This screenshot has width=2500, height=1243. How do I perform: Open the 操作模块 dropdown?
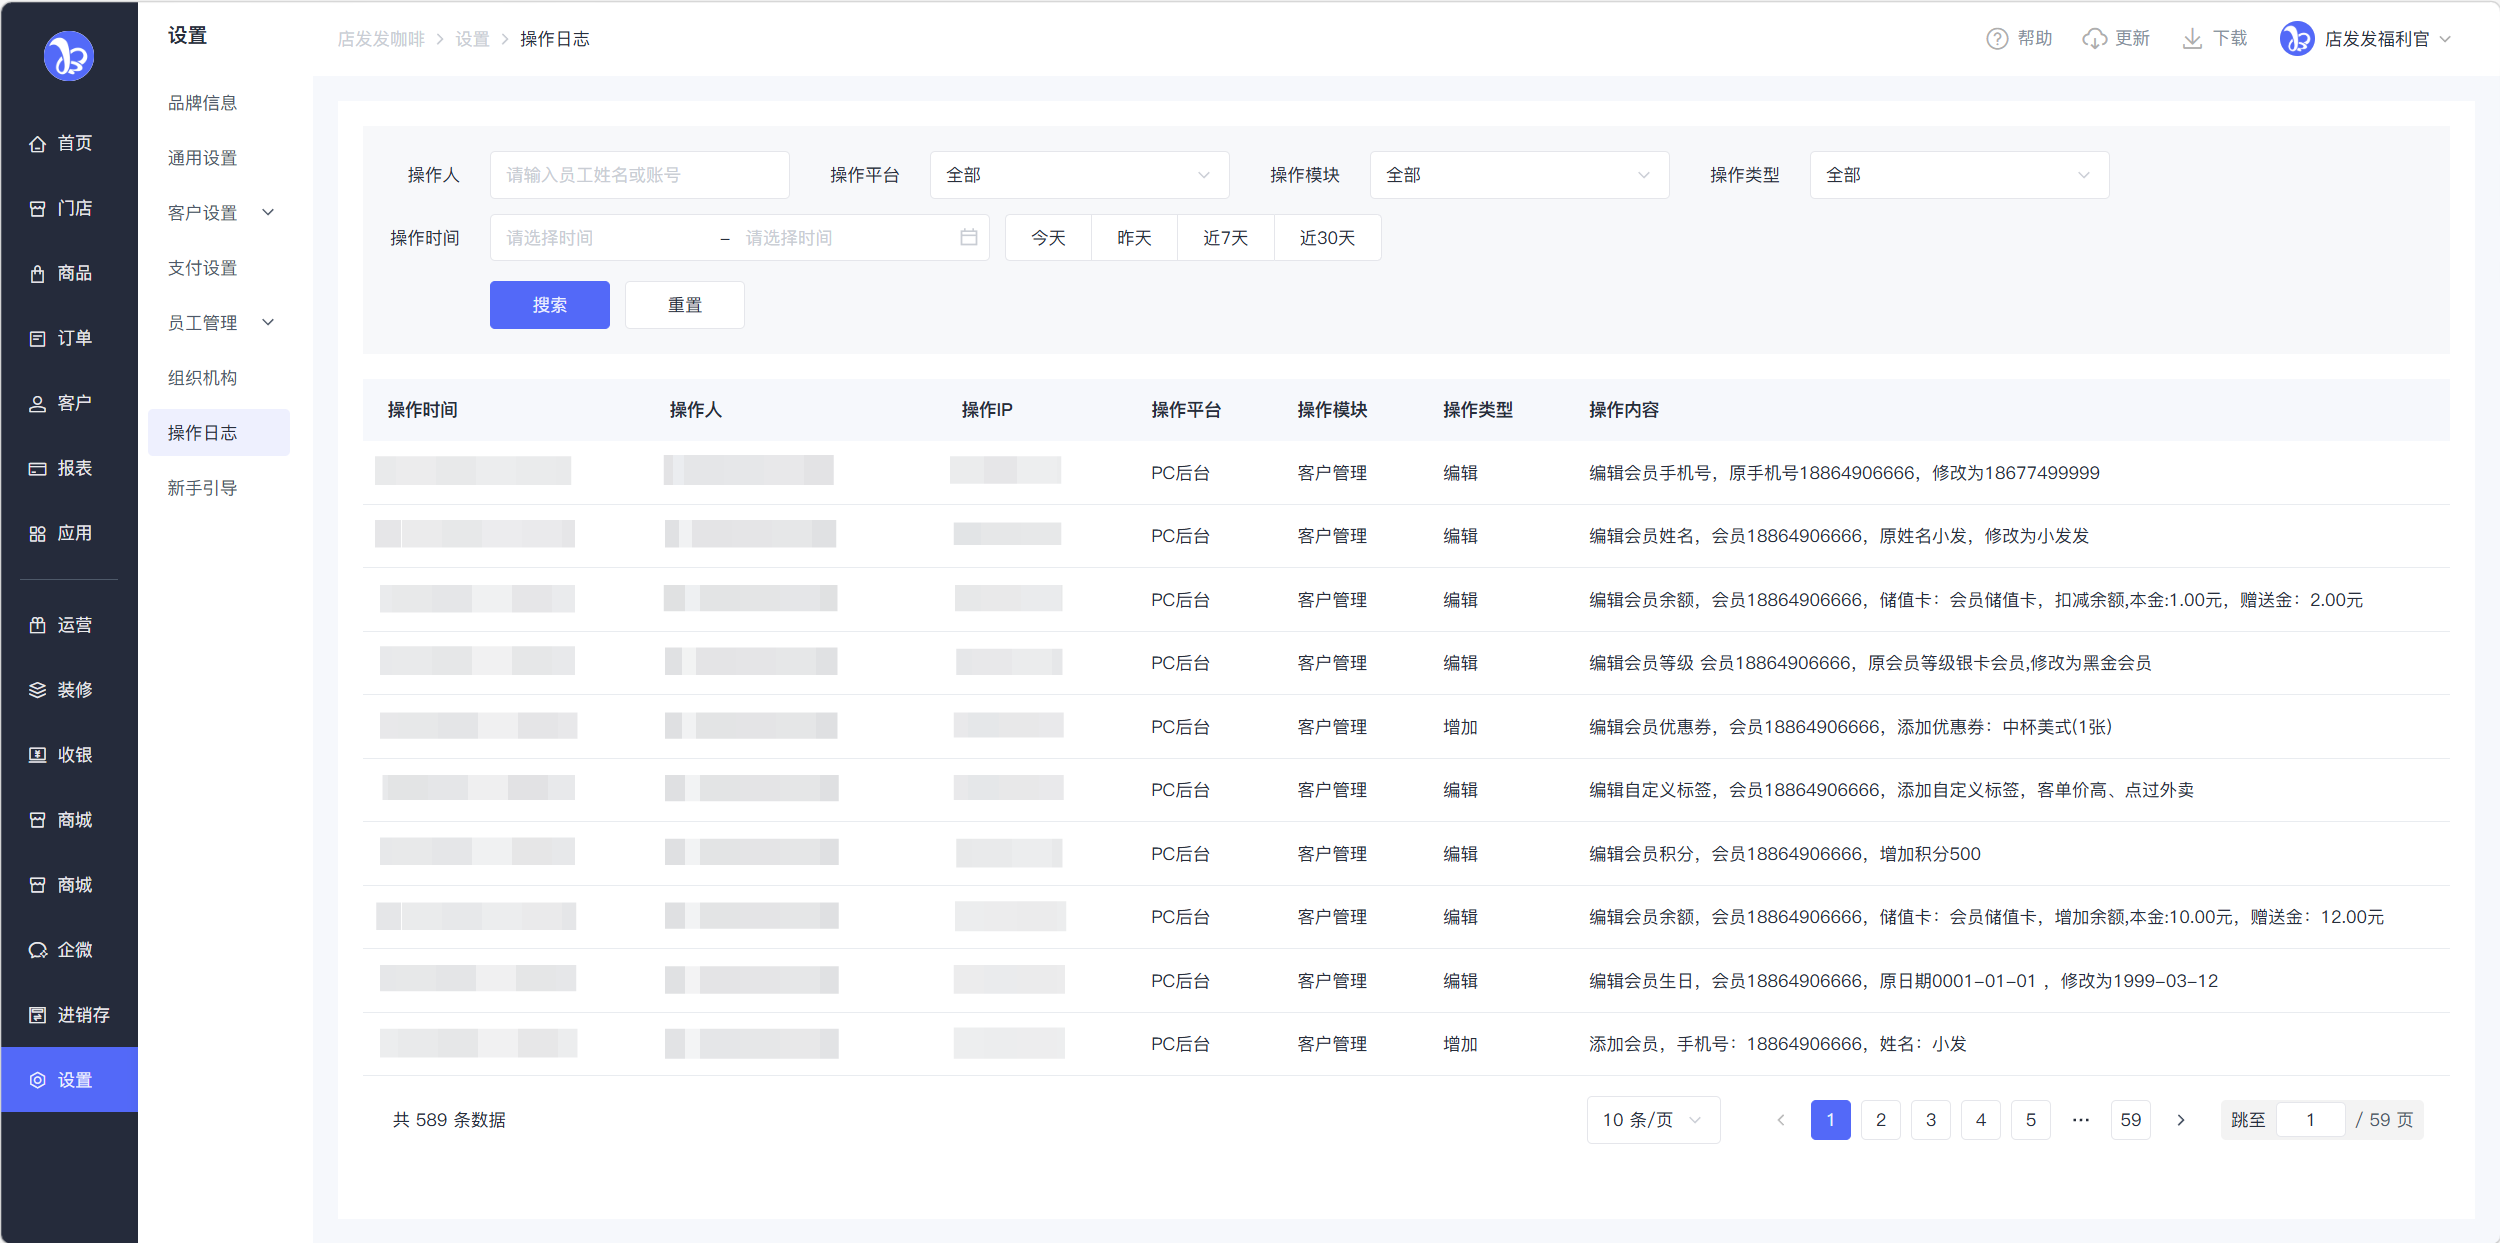1518,175
